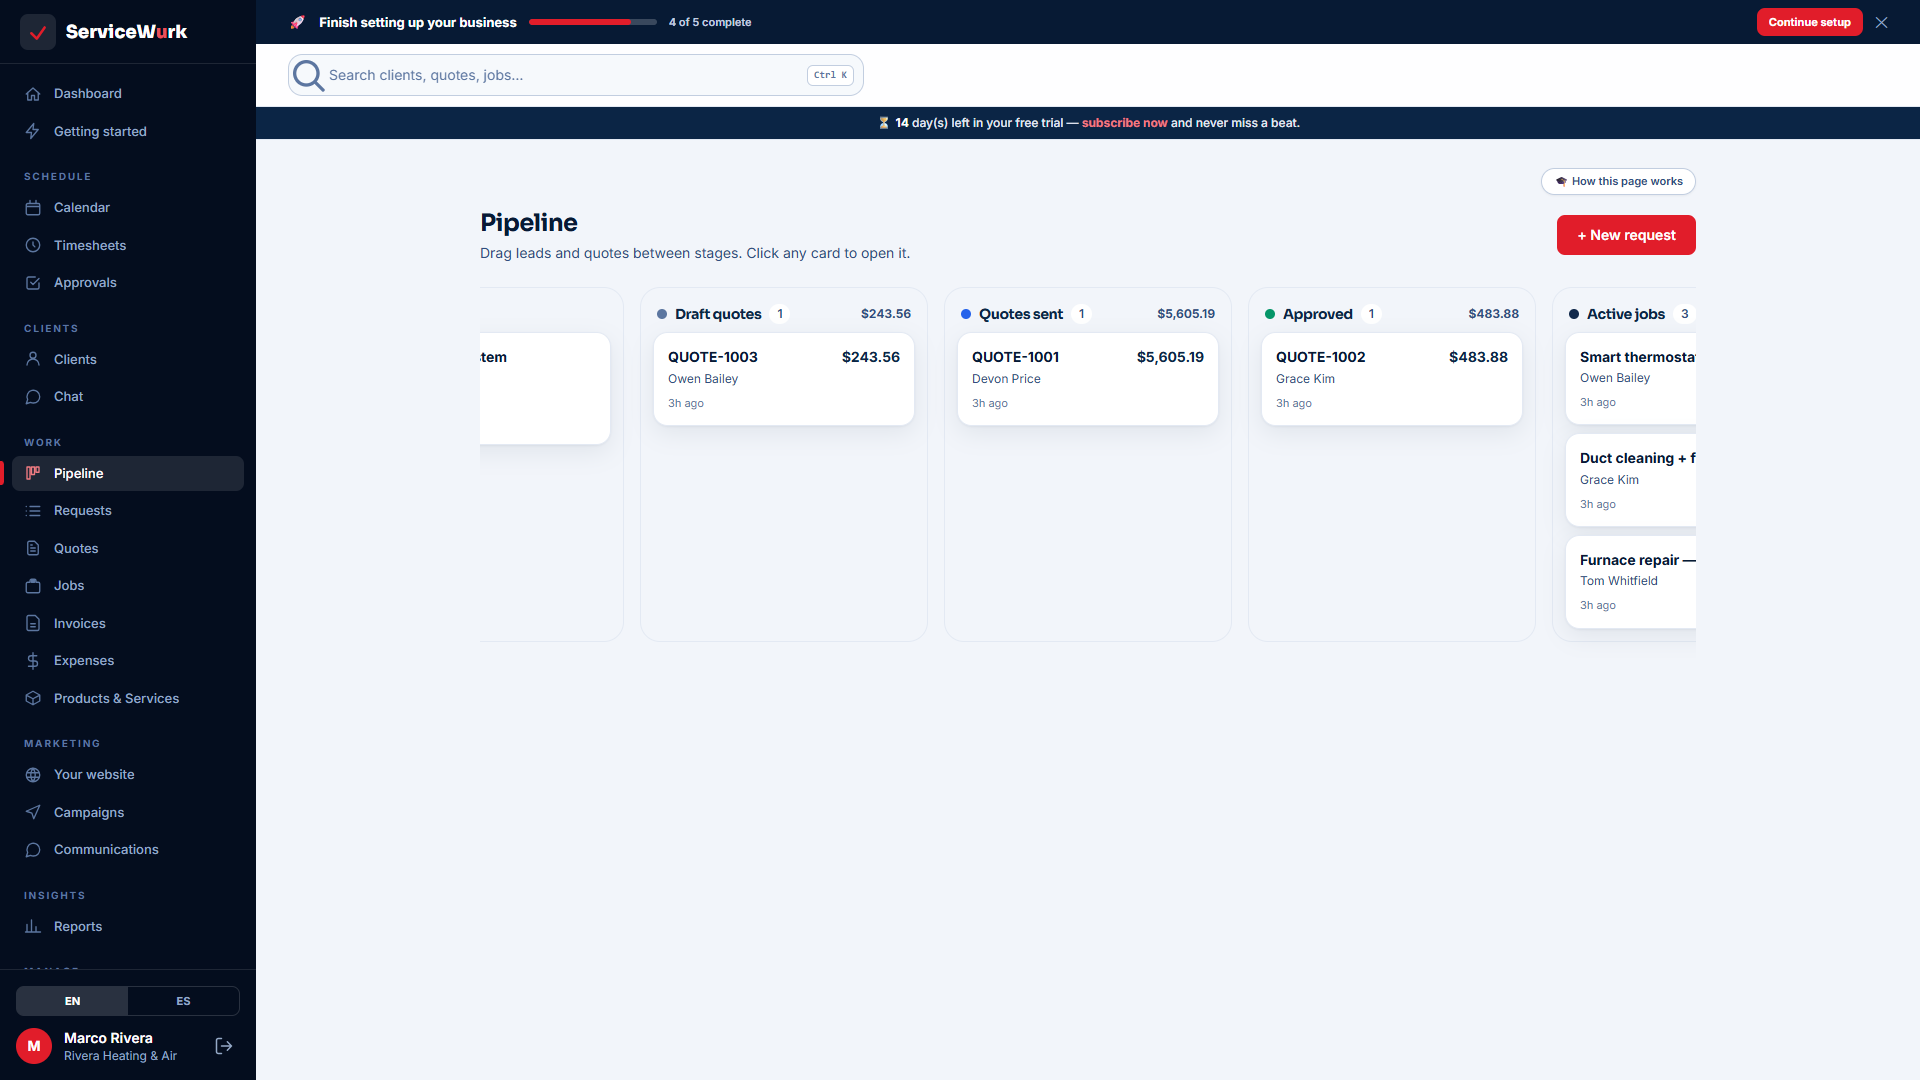Click the Expenses dollar icon
1920x1080 pixels.
click(33, 661)
